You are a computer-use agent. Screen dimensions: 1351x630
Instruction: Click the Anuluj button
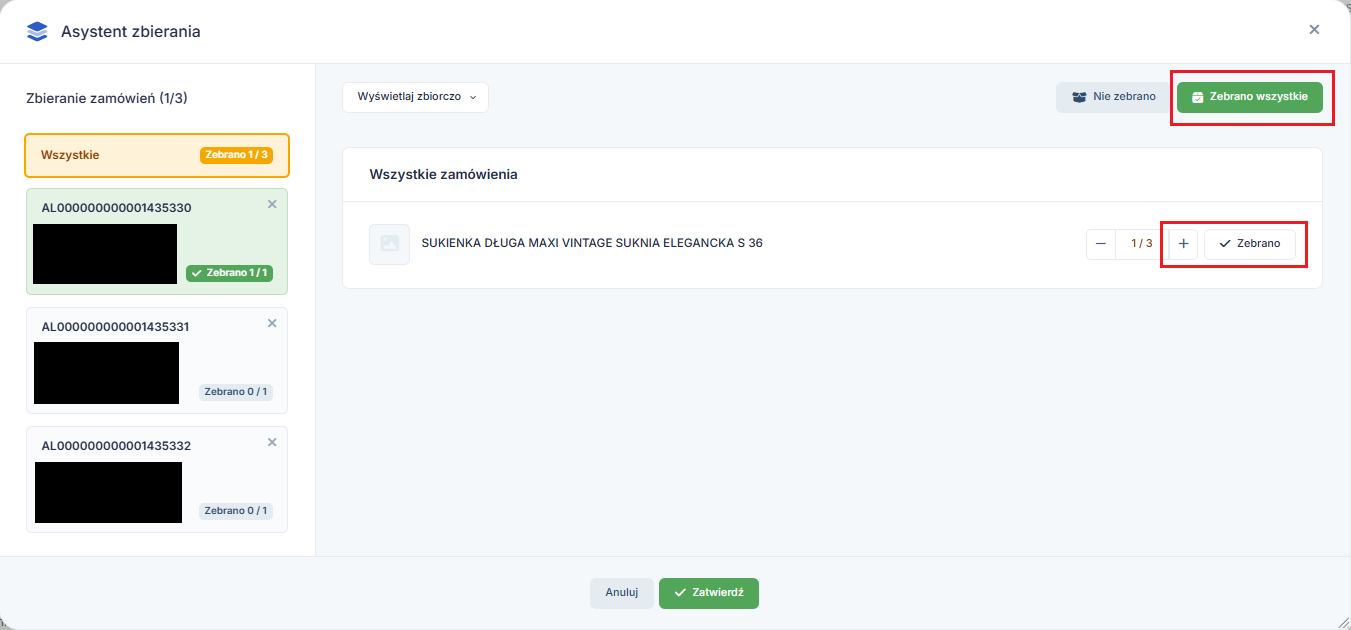click(621, 592)
